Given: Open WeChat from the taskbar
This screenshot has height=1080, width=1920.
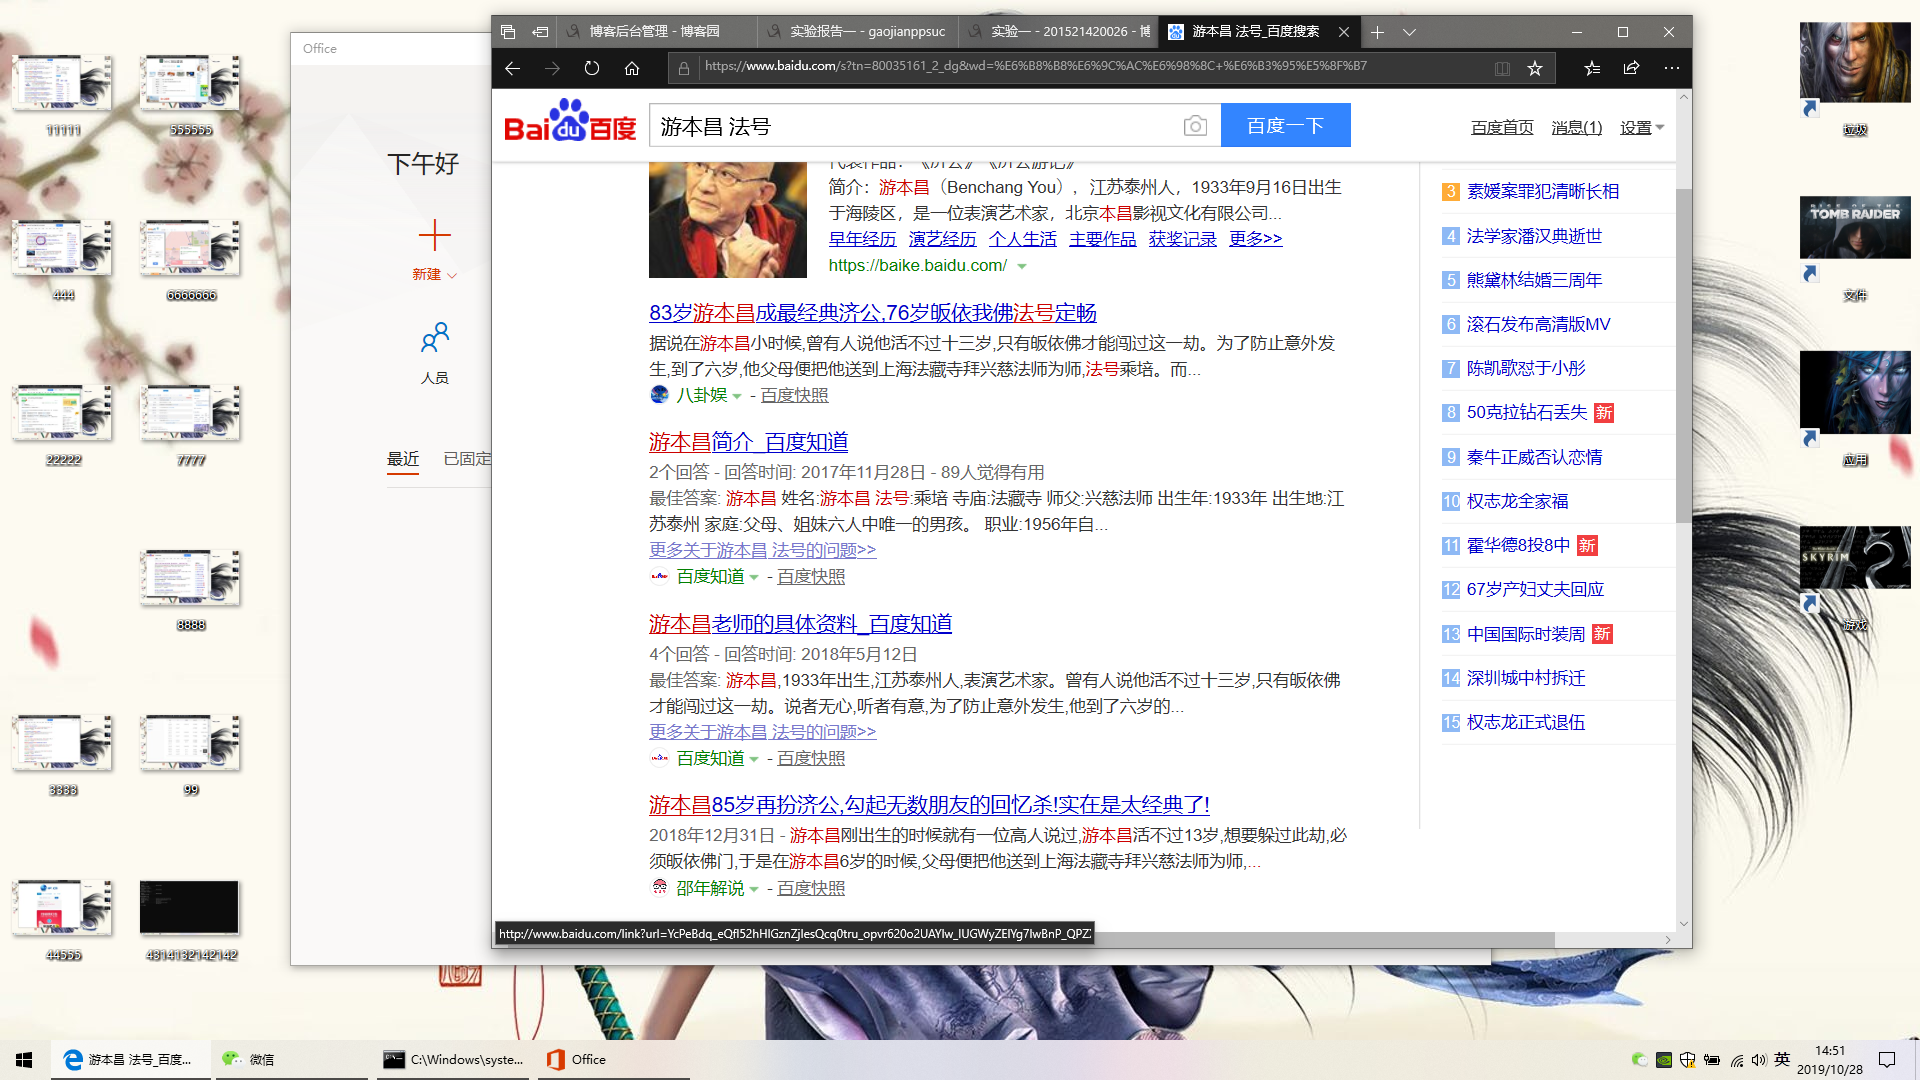Looking at the screenshot, I should coord(250,1059).
